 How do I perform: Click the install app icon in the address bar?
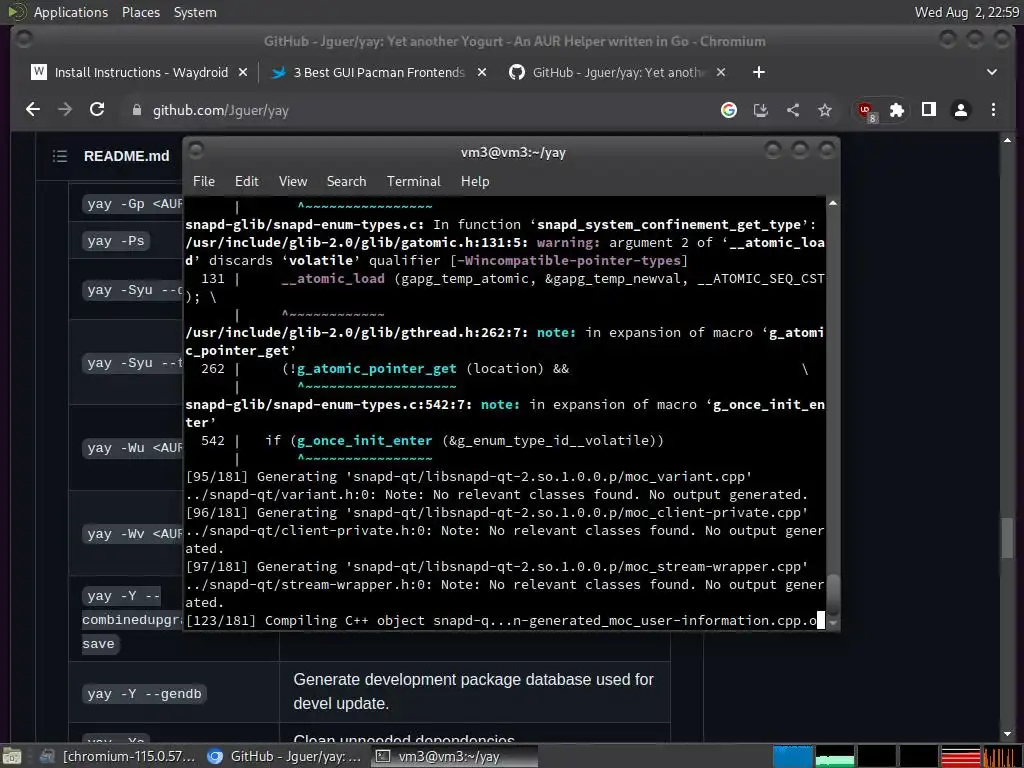click(x=760, y=110)
